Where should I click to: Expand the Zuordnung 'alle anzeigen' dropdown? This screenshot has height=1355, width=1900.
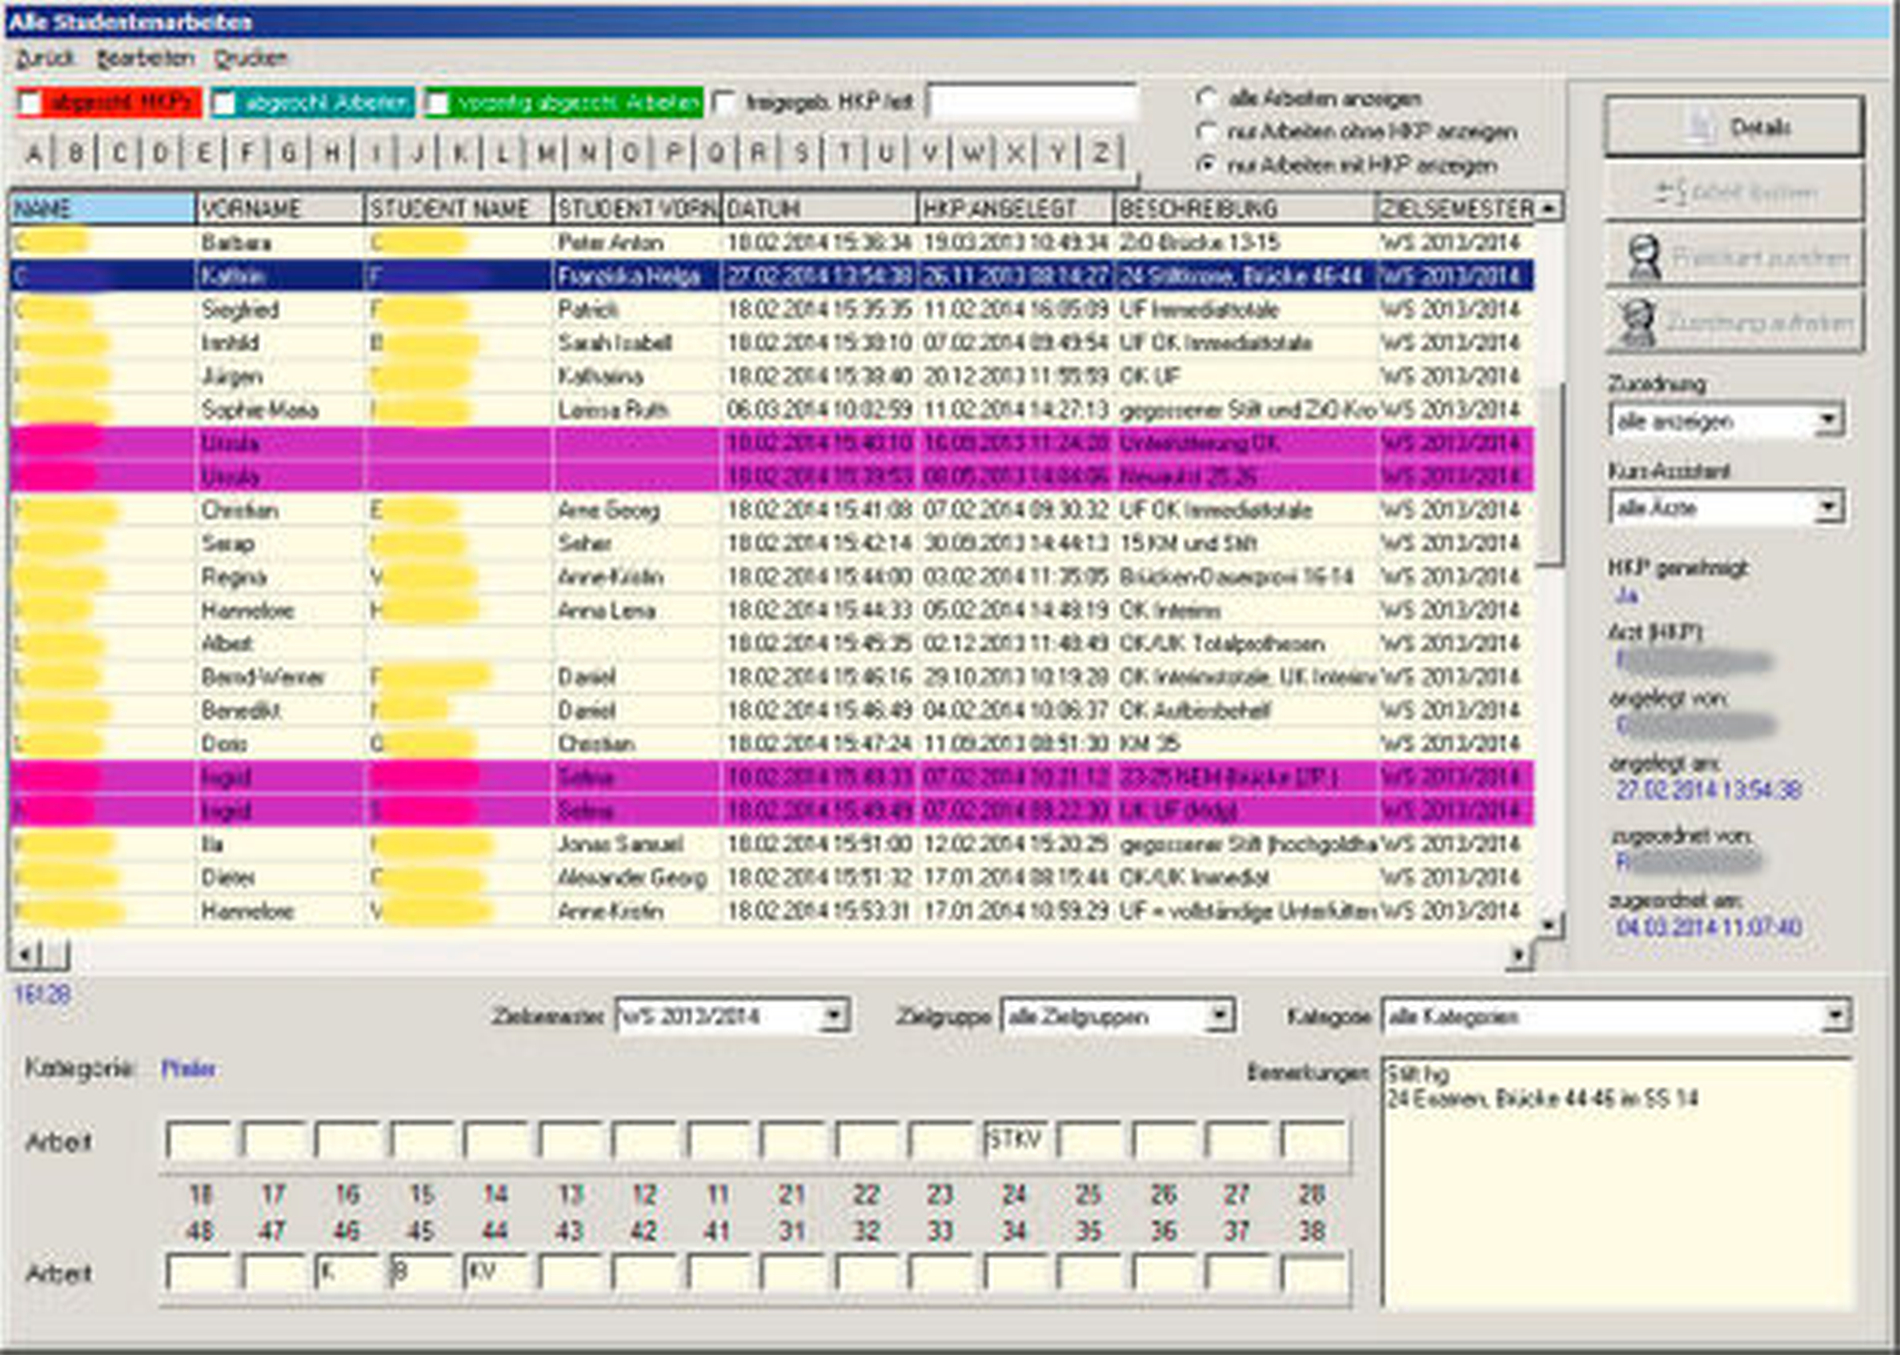[1828, 420]
